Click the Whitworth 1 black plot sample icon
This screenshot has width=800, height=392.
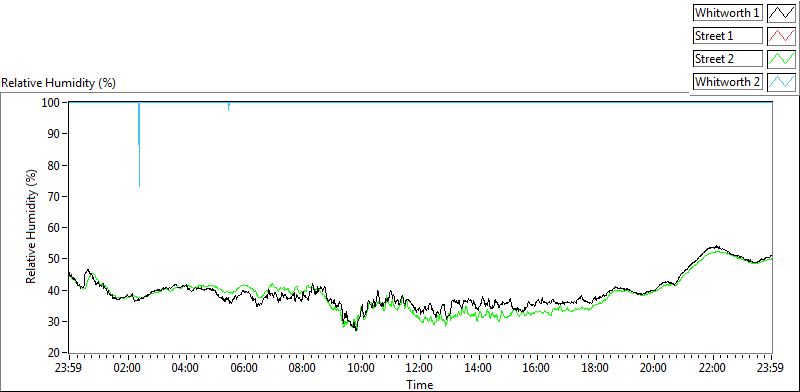(x=782, y=13)
